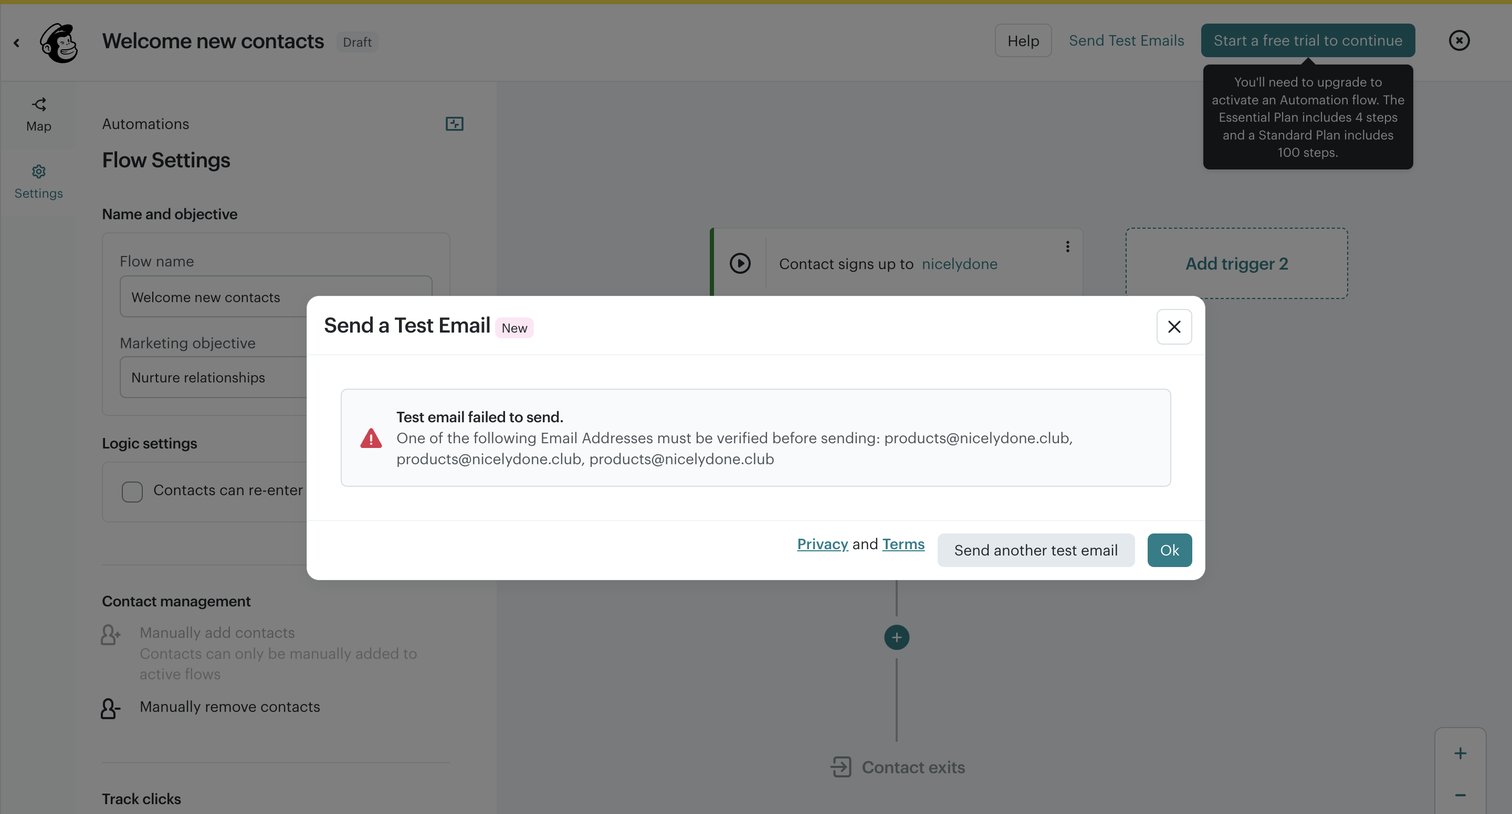Open the nicelydone audience link

tap(960, 264)
